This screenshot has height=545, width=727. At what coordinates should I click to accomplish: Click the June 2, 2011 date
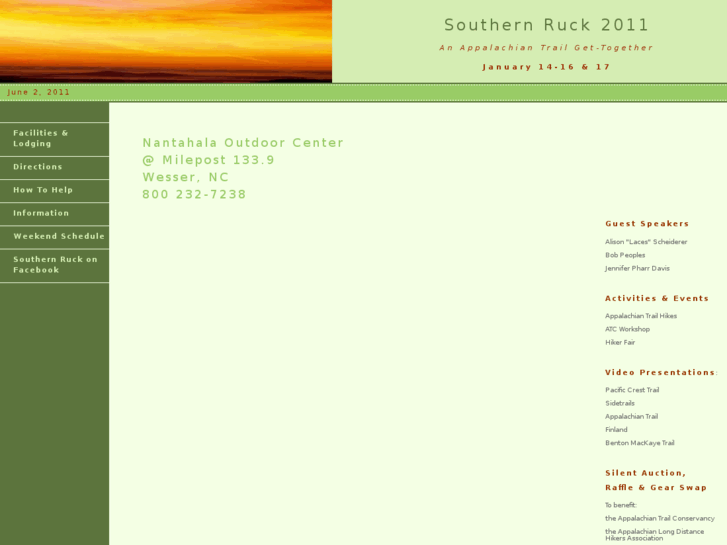(38, 92)
